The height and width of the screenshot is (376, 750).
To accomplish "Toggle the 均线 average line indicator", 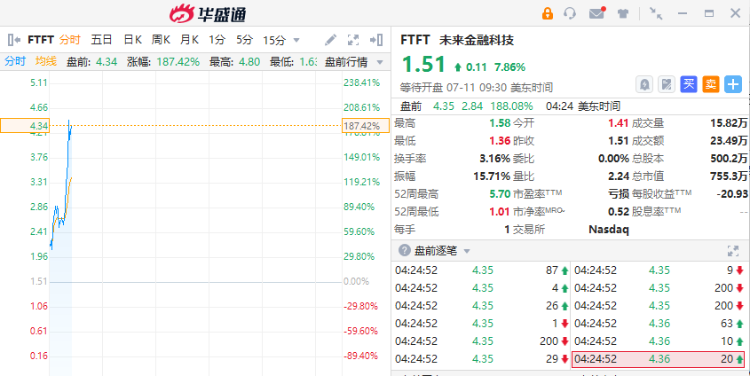I will [x=46, y=61].
